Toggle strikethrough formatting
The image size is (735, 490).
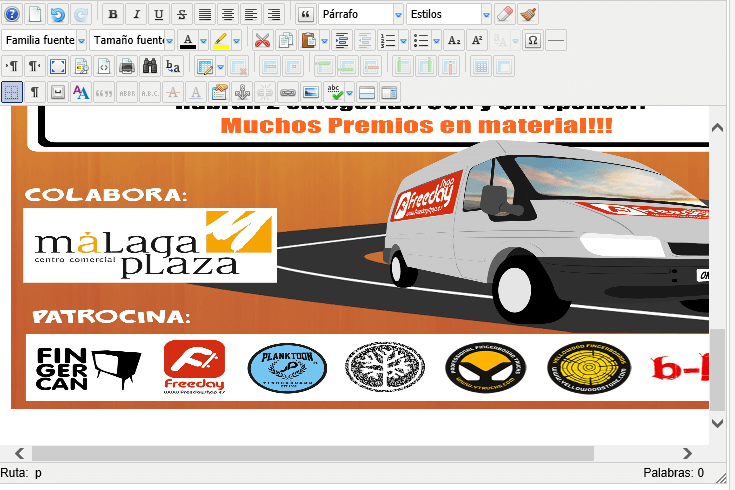click(x=182, y=14)
